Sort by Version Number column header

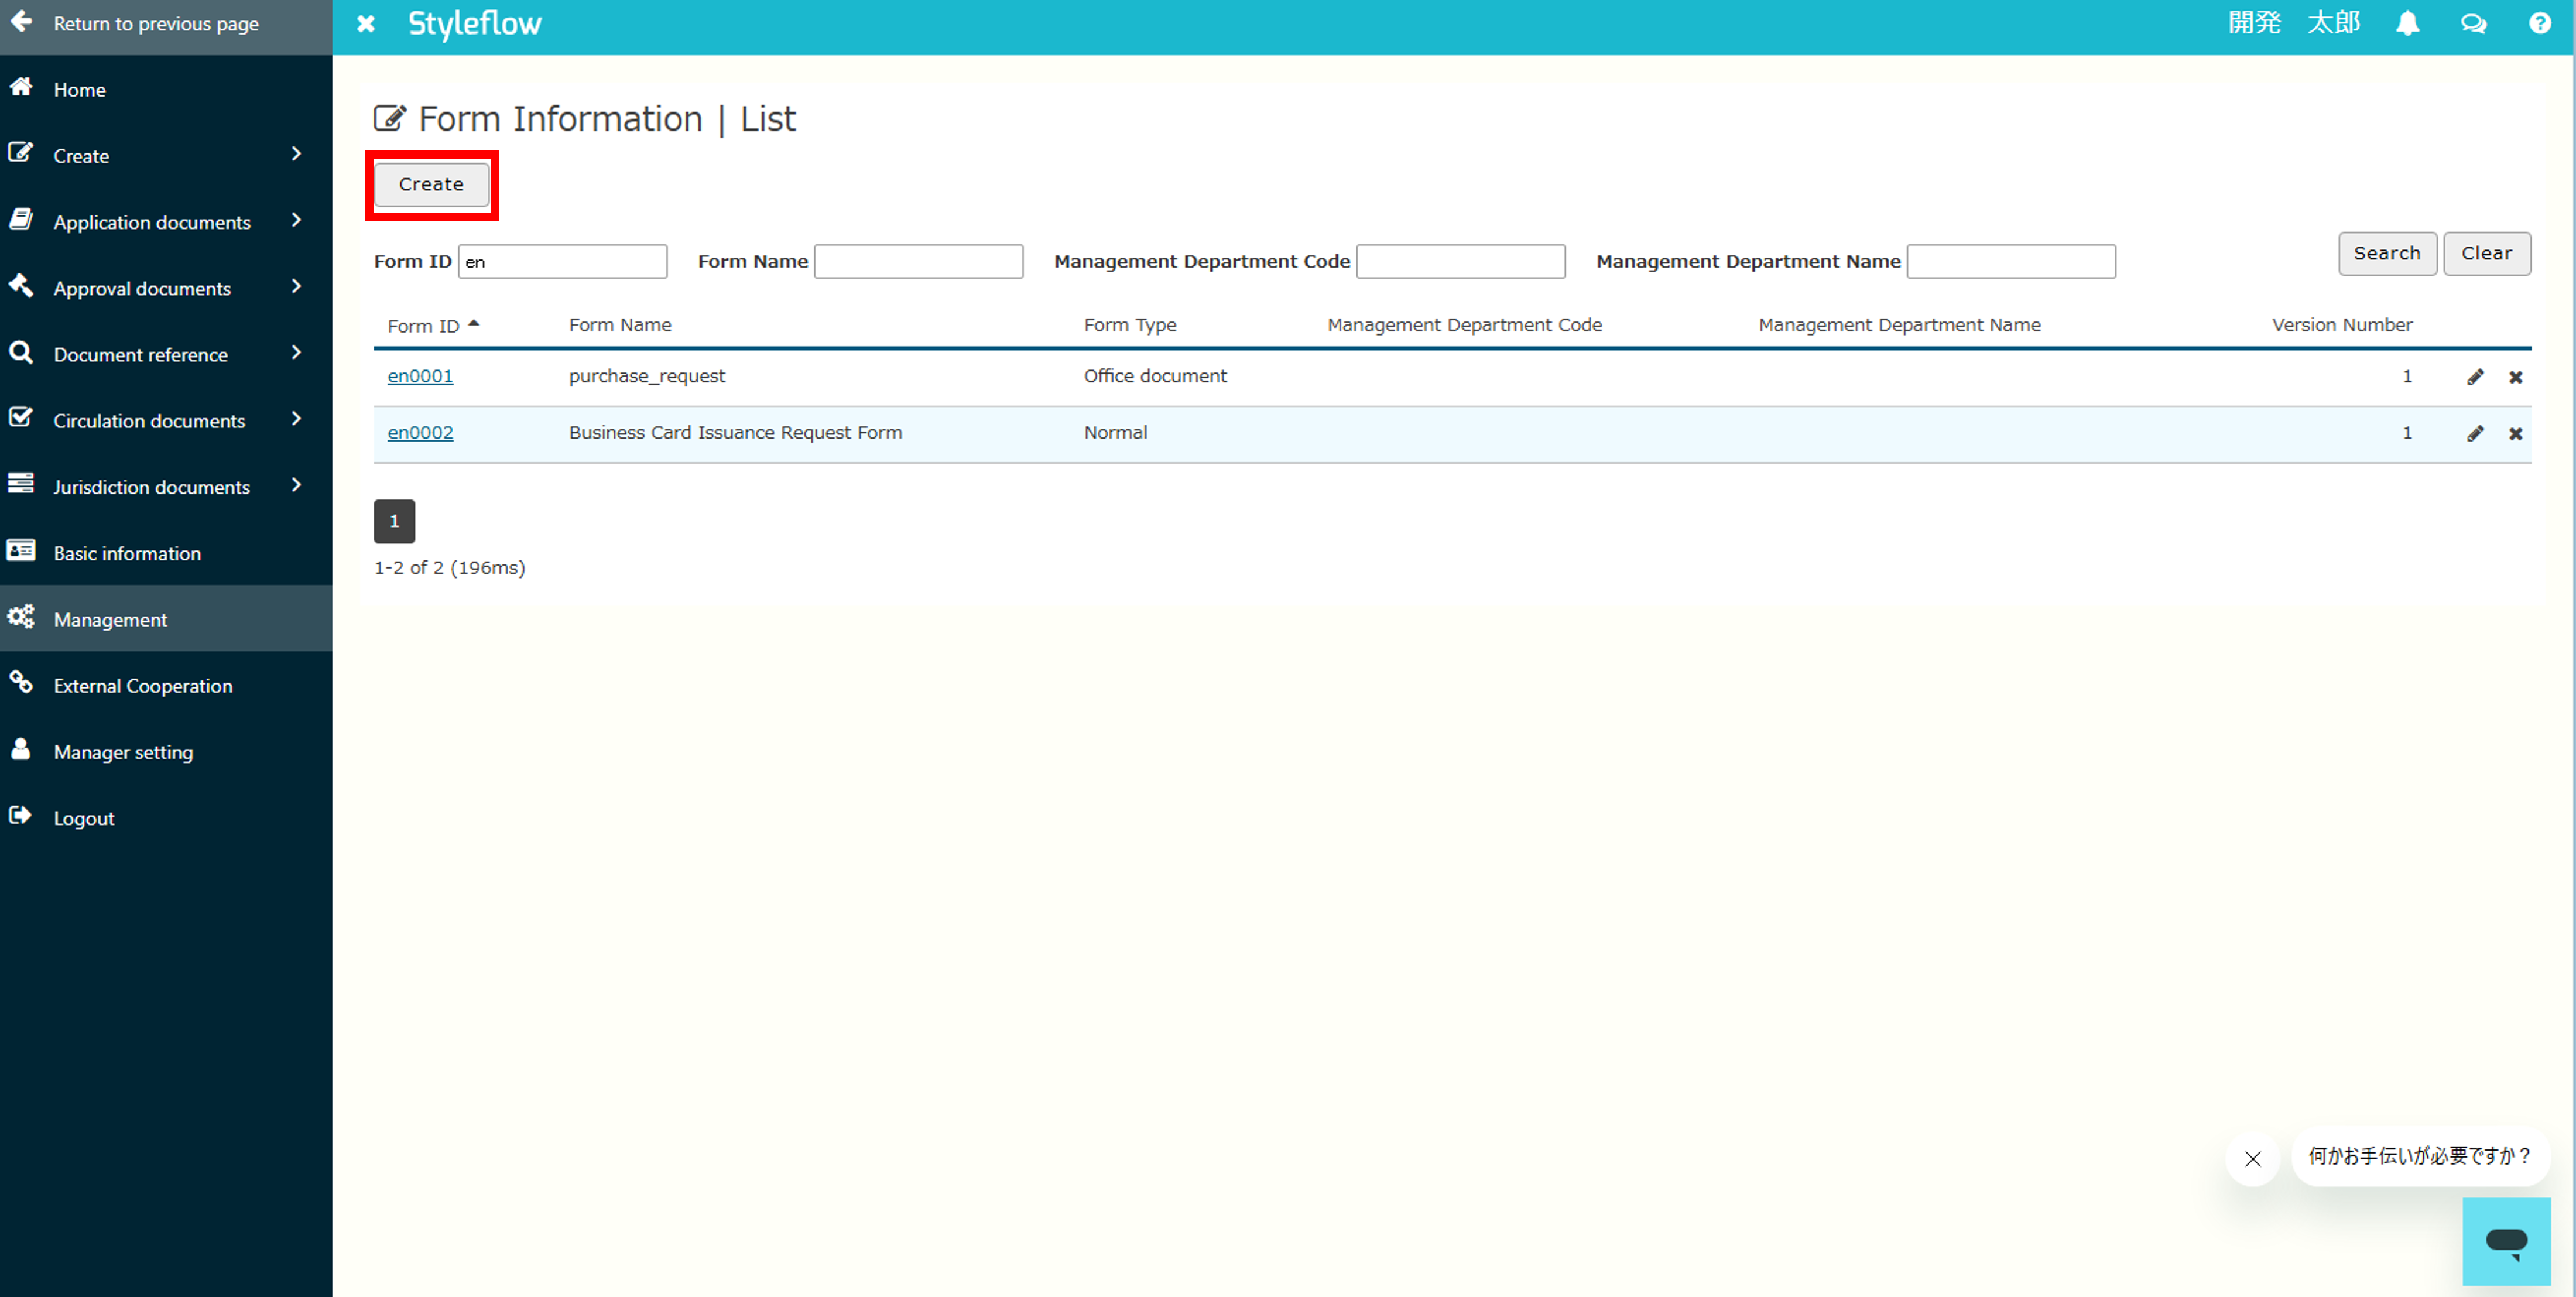click(2342, 325)
